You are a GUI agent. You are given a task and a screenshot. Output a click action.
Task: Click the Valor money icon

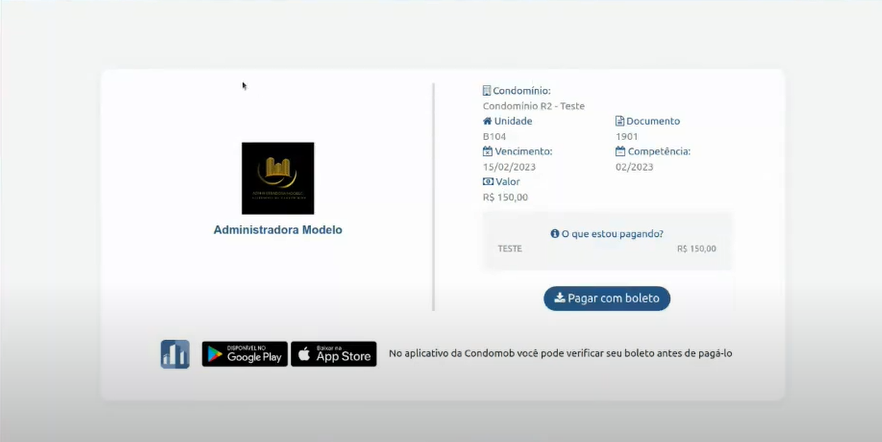487,182
